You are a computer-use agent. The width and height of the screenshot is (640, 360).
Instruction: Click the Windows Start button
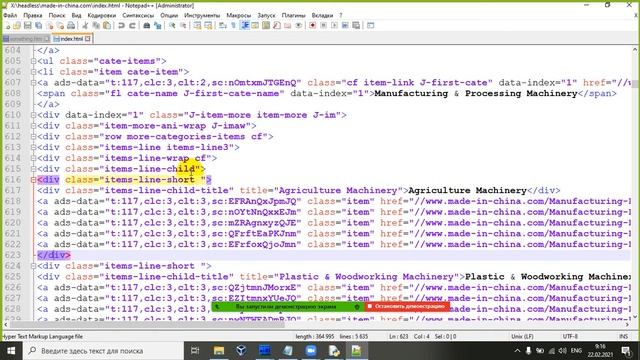[x=11, y=351]
